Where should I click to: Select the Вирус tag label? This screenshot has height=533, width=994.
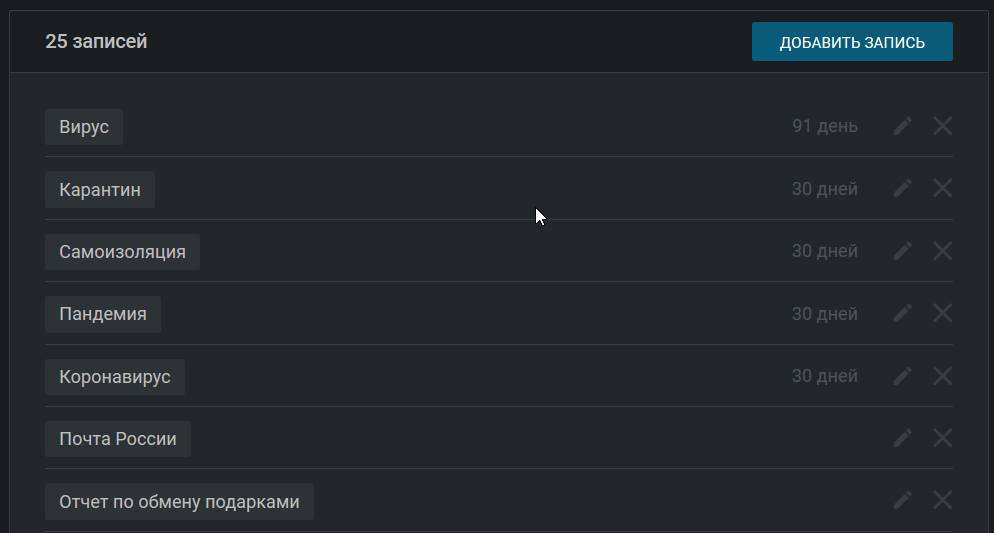[84, 127]
